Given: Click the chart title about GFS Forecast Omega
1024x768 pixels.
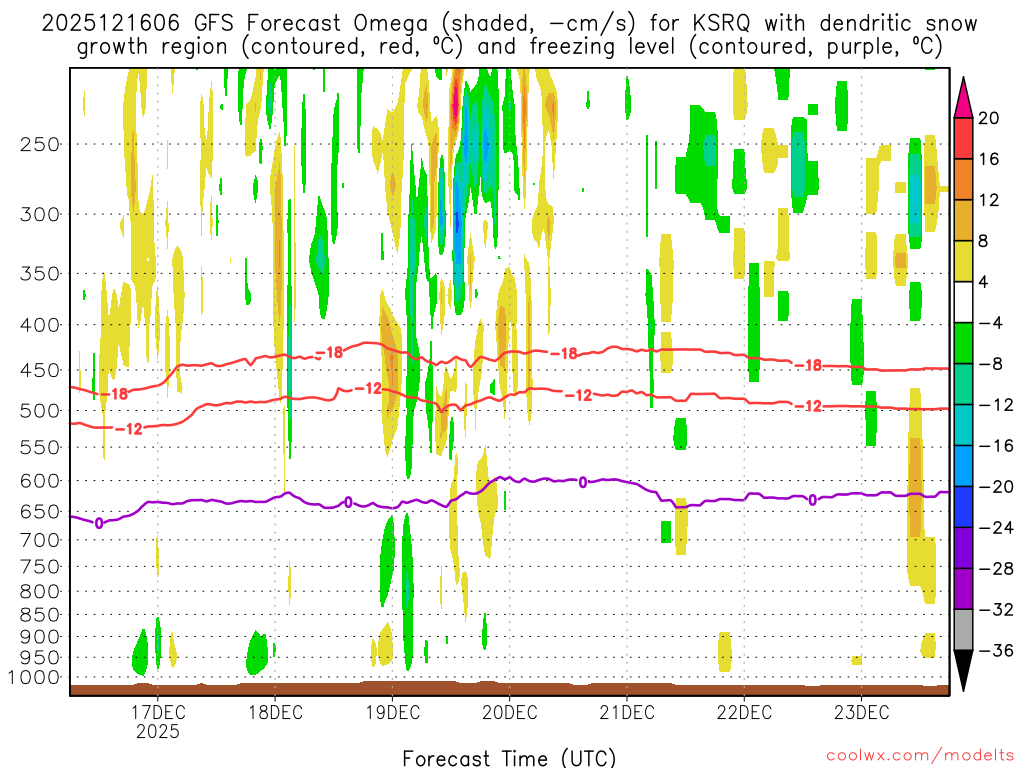Looking at the screenshot, I should [509, 35].
